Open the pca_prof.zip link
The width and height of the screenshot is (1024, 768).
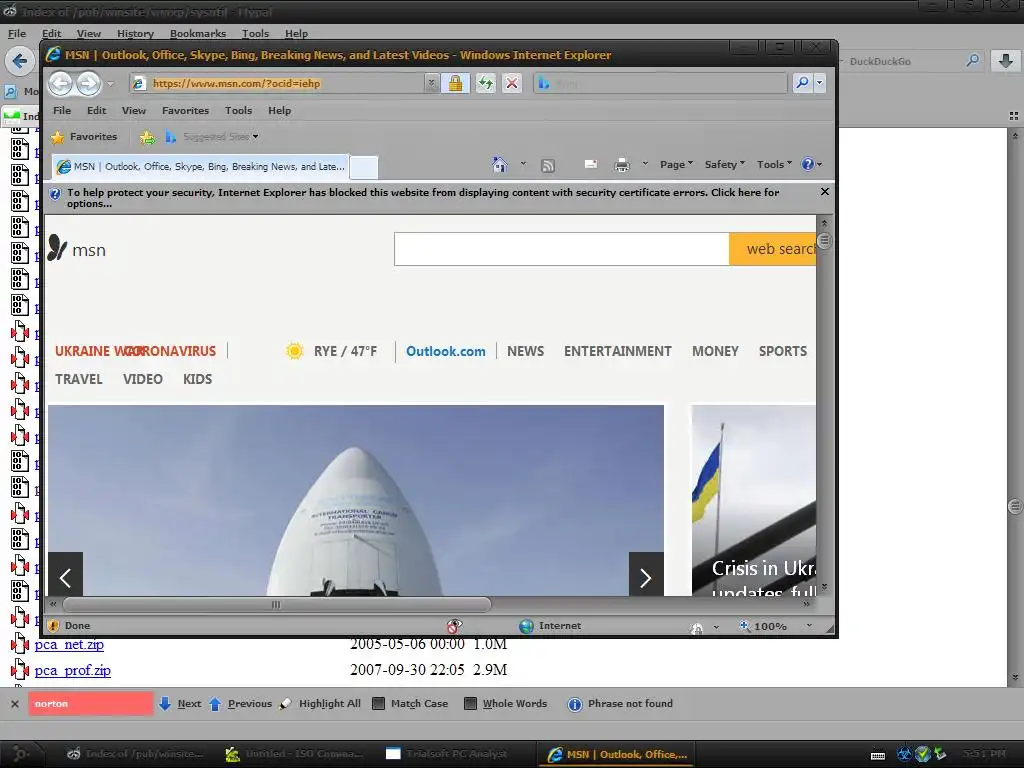click(72, 671)
